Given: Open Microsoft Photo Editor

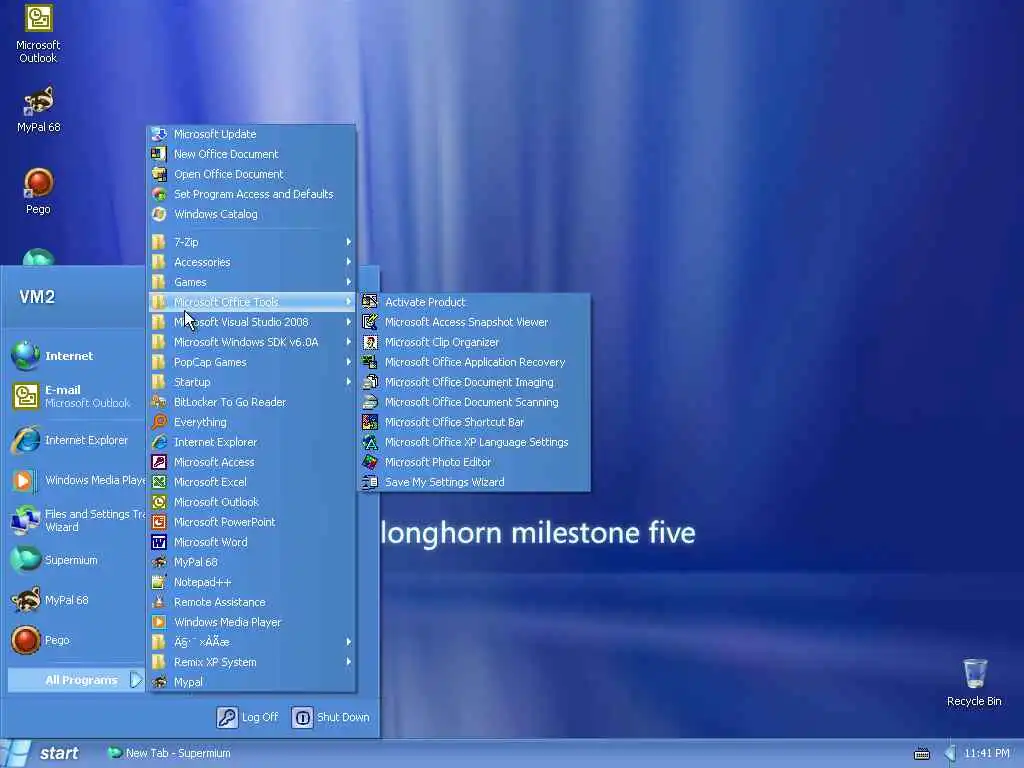Looking at the screenshot, I should [475, 462].
